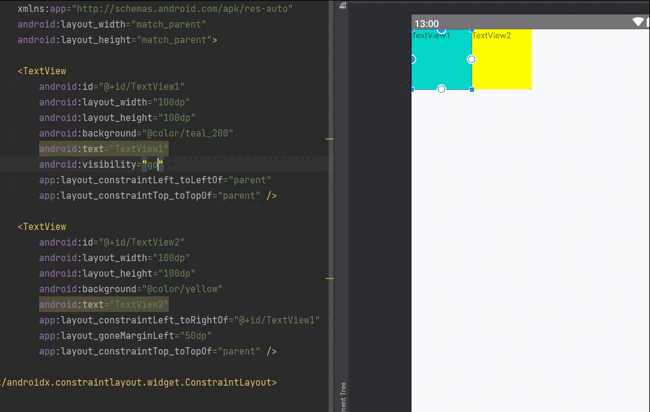This screenshot has width=650, height=412.
Task: Click android:background="@color/yellow" line
Action: [131, 289]
